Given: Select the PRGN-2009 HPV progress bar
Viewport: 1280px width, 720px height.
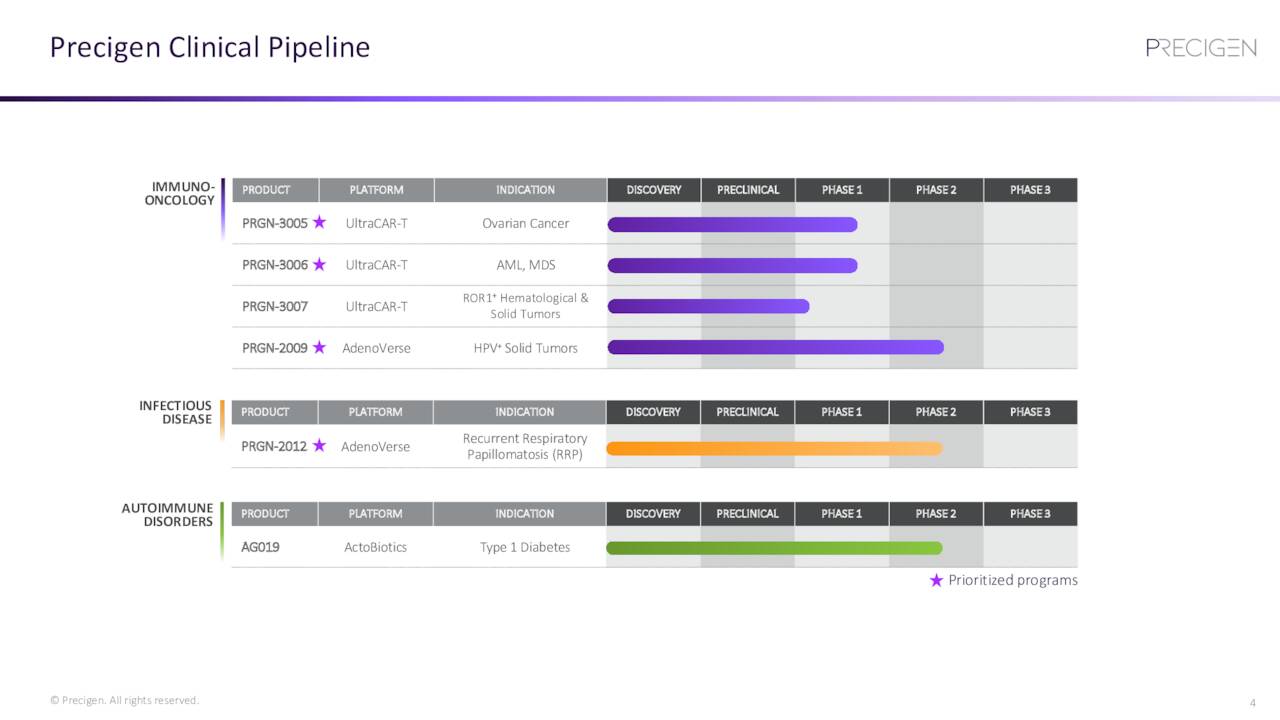Looking at the screenshot, I should (775, 347).
